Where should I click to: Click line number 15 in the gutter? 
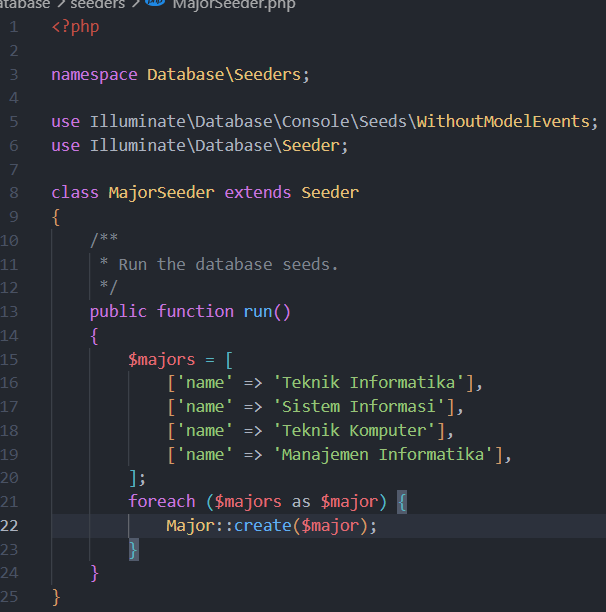[x=9, y=359]
